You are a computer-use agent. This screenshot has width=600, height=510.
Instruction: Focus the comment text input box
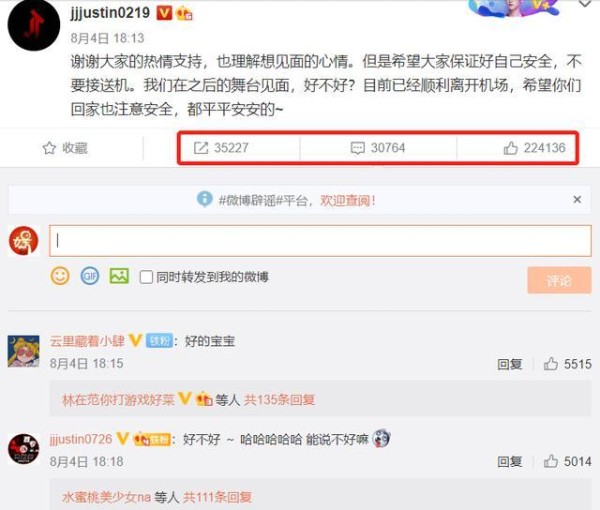click(320, 241)
